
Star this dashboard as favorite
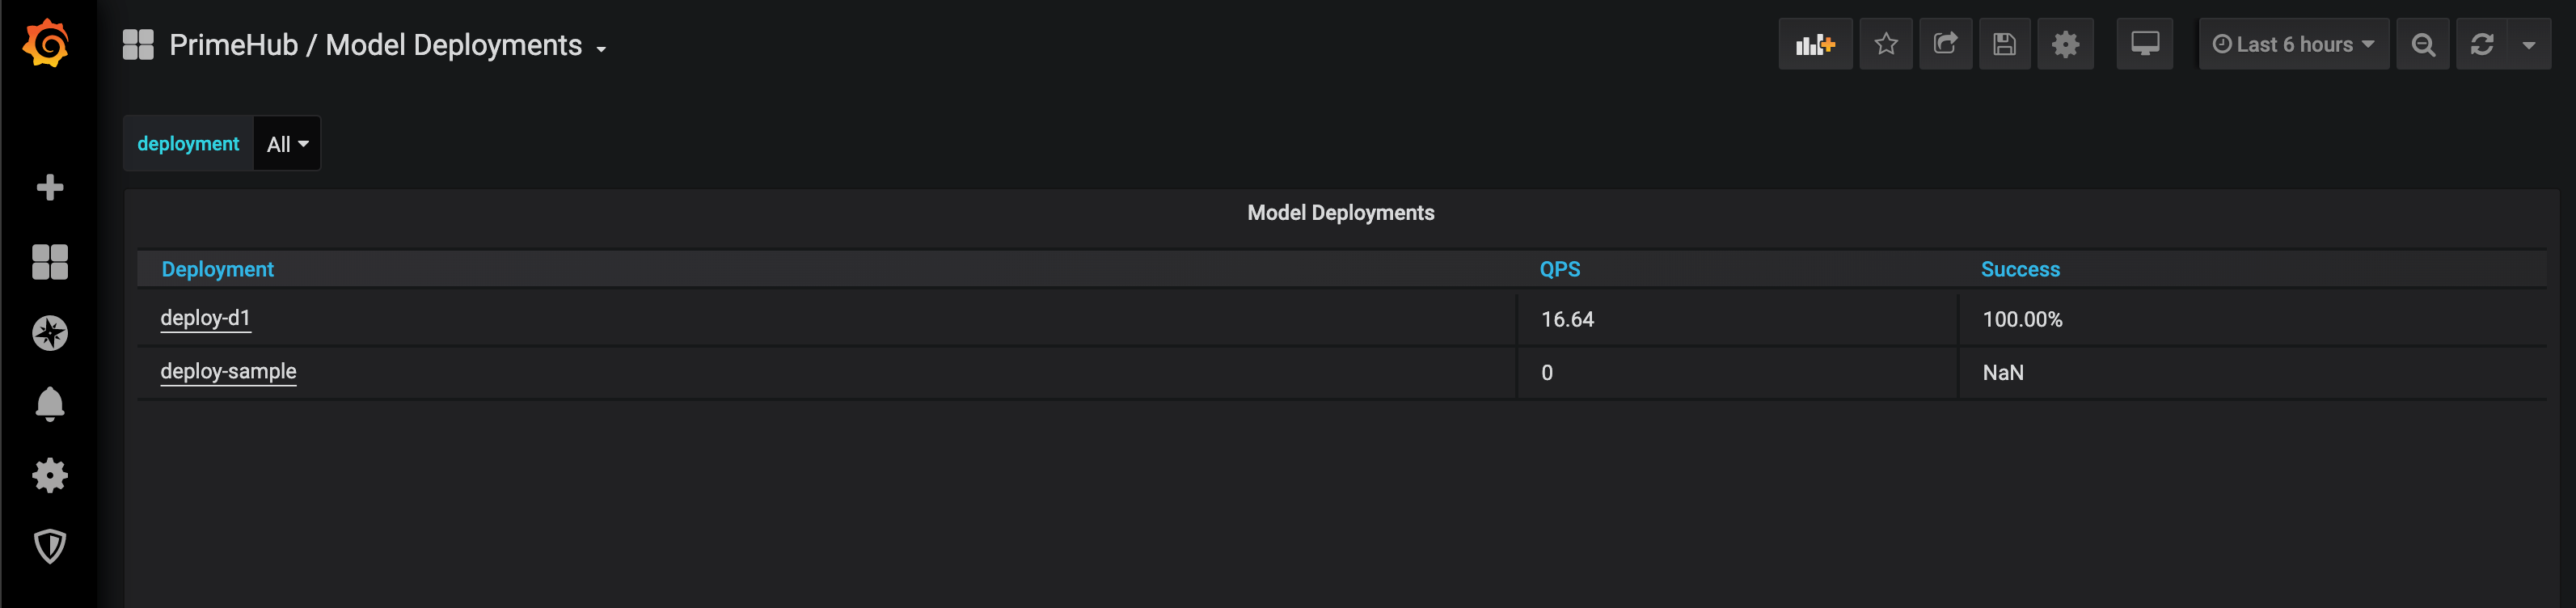(x=1886, y=44)
